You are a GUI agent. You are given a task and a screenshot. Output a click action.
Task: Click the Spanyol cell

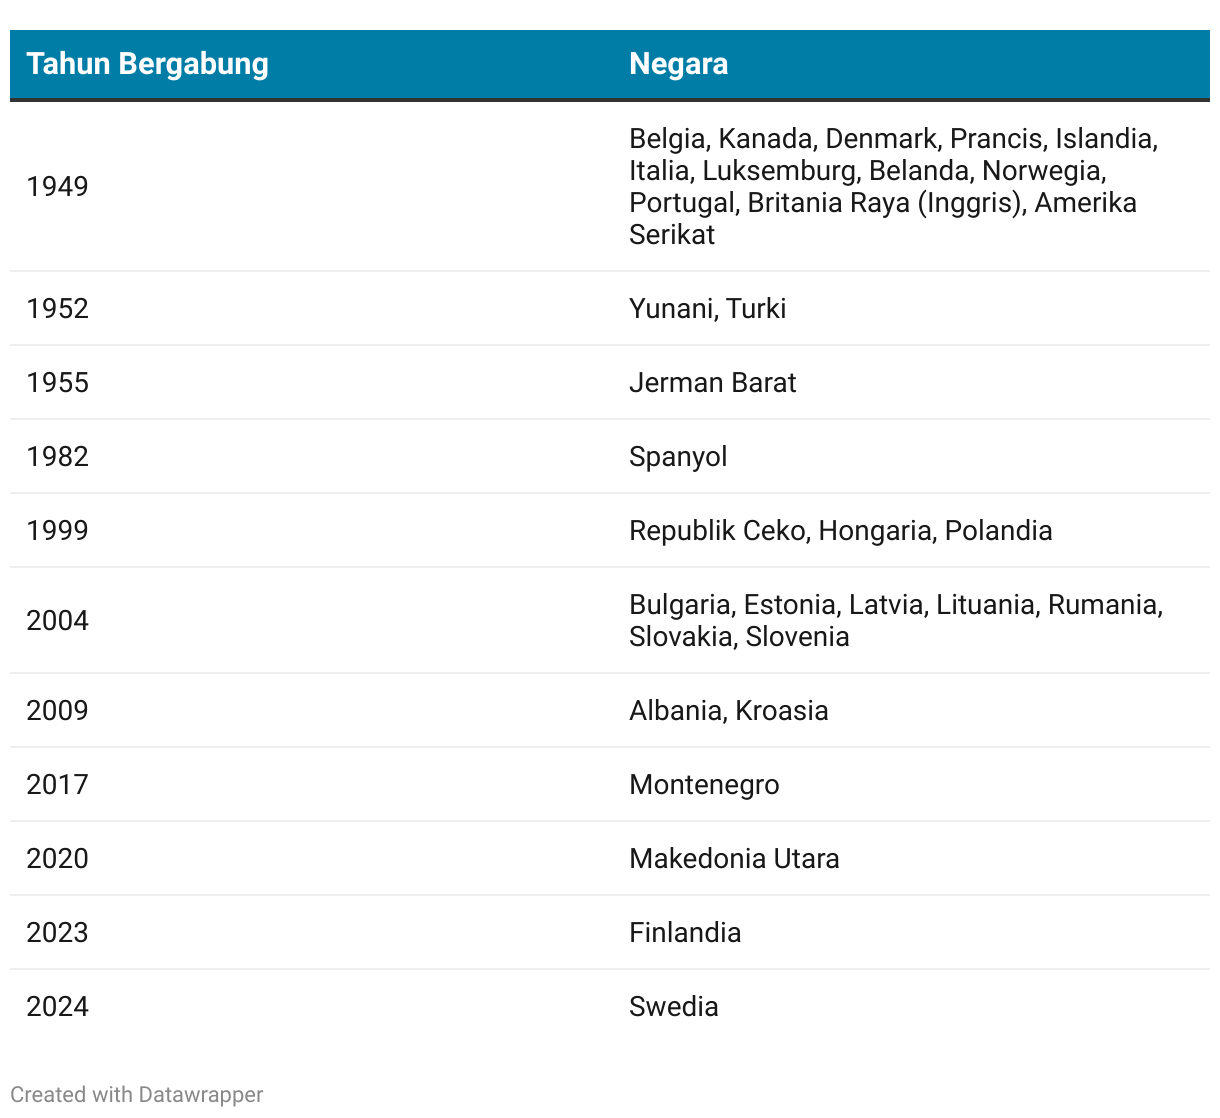point(677,456)
